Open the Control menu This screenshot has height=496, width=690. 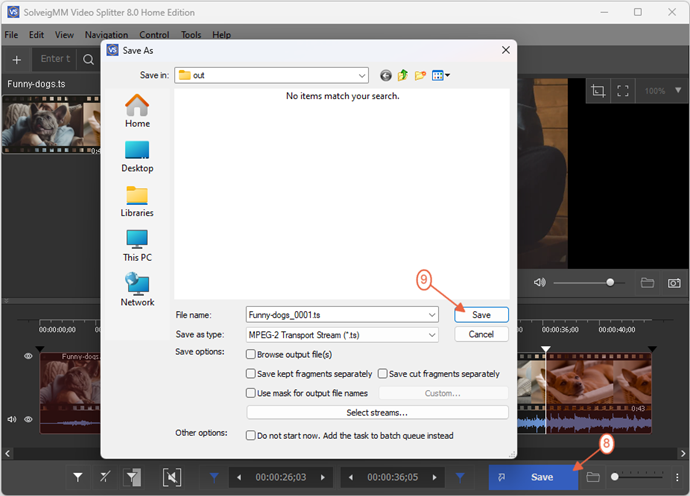154,35
